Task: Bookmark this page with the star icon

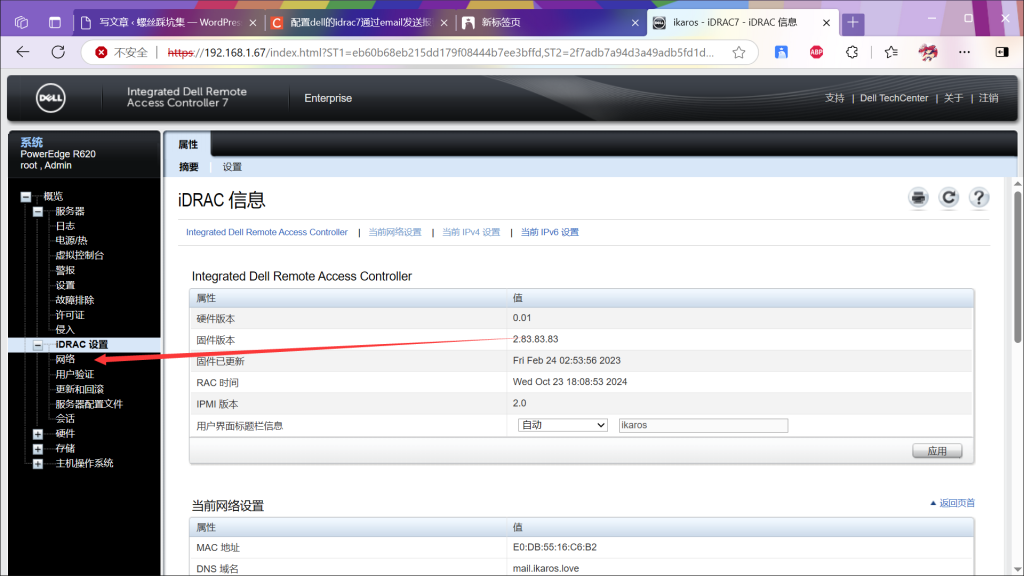Action: (x=739, y=52)
